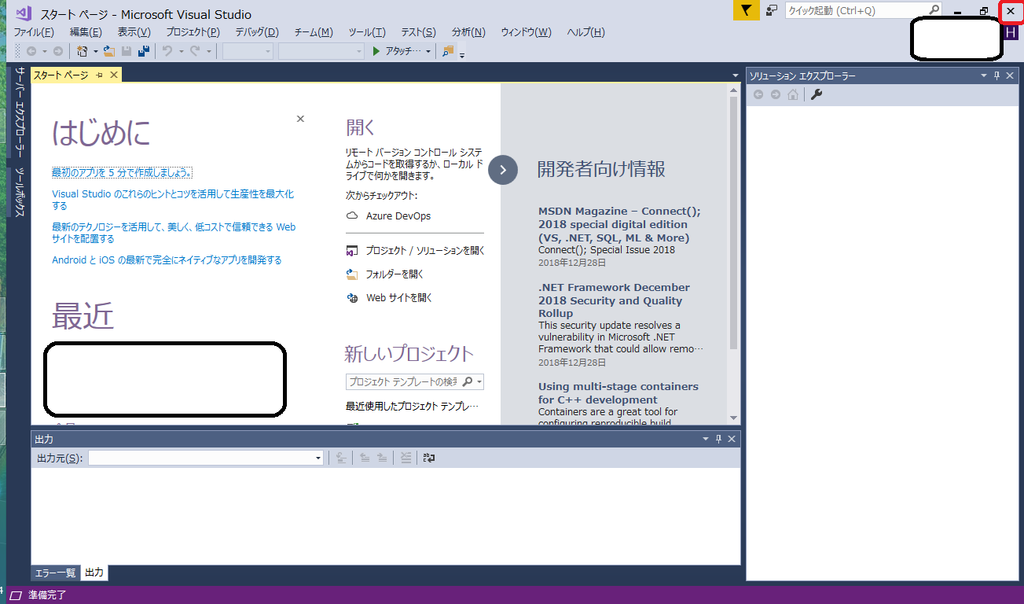
Task: Open the 編集(E) menu
Action: [x=86, y=32]
